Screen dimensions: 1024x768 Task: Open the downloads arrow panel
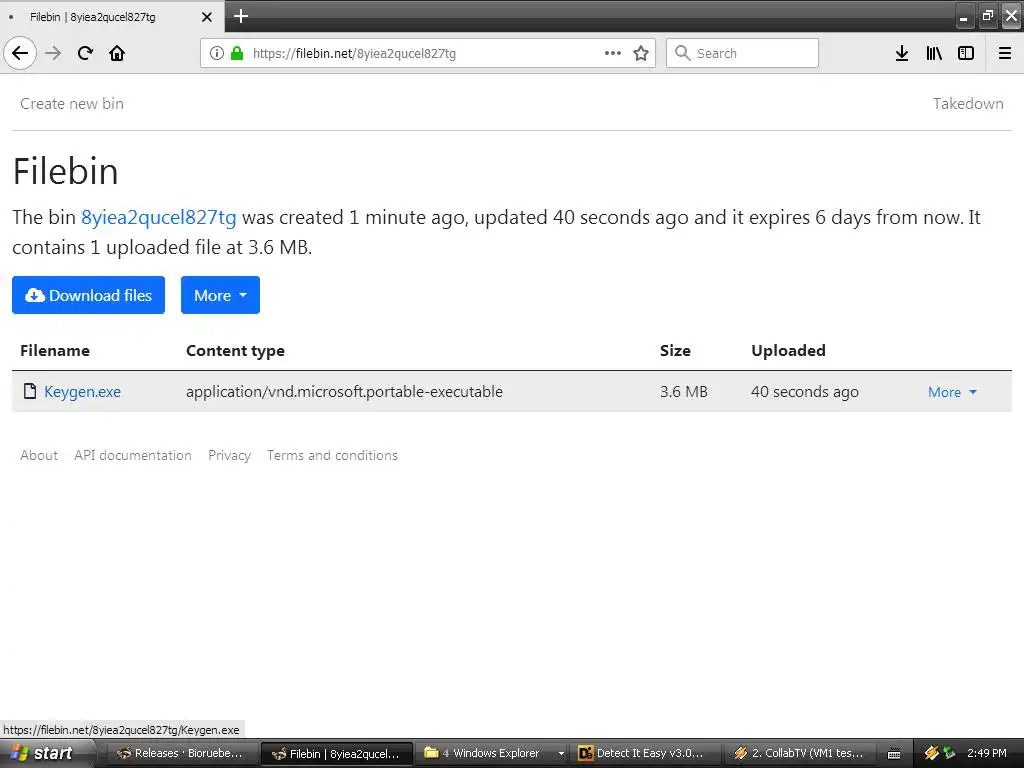coord(902,53)
